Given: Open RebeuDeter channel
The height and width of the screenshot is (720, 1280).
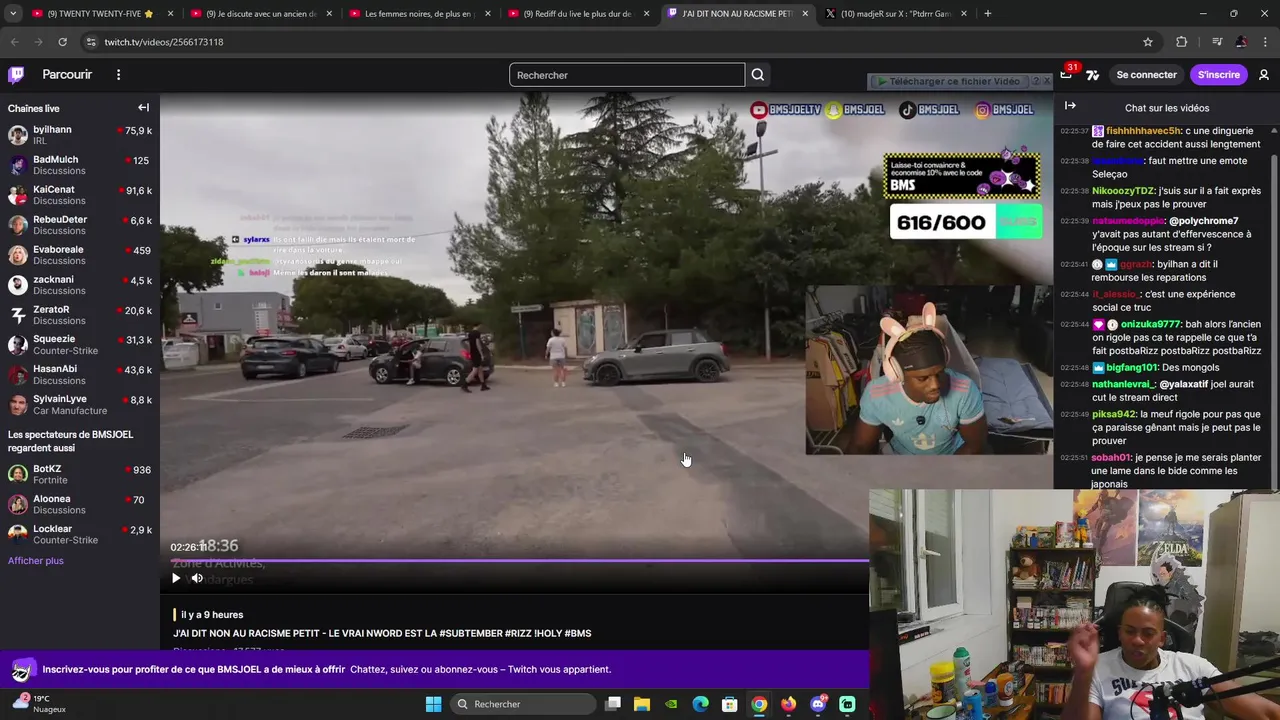Looking at the screenshot, I should pos(80,225).
